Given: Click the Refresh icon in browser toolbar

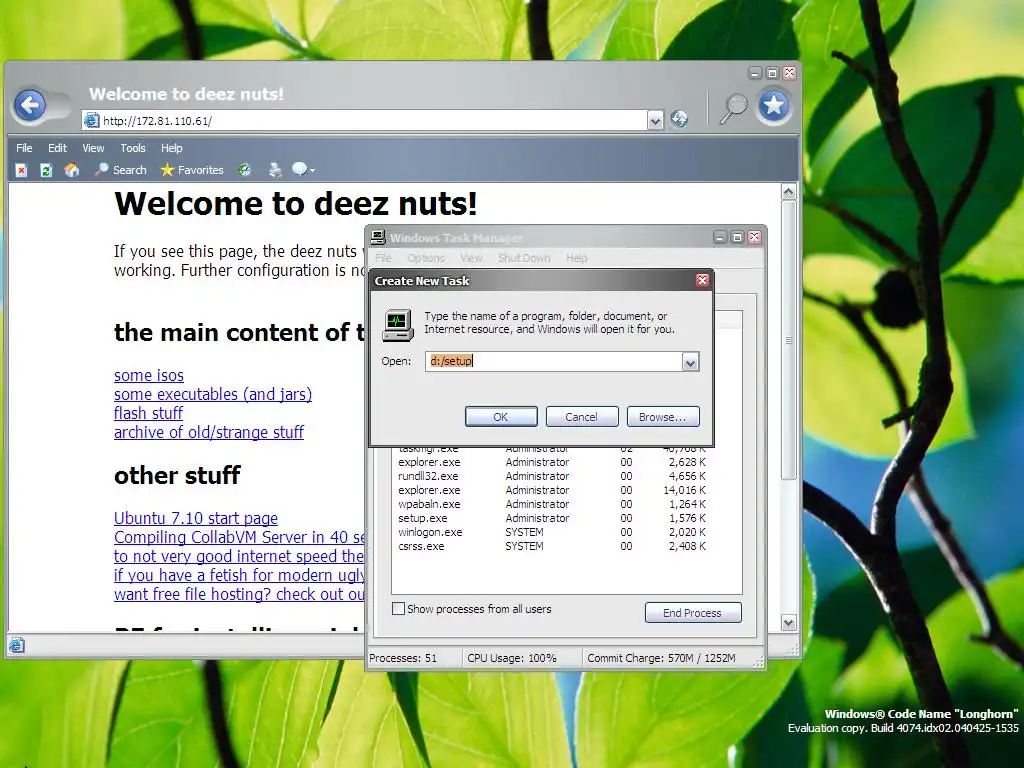Looking at the screenshot, I should tap(46, 170).
